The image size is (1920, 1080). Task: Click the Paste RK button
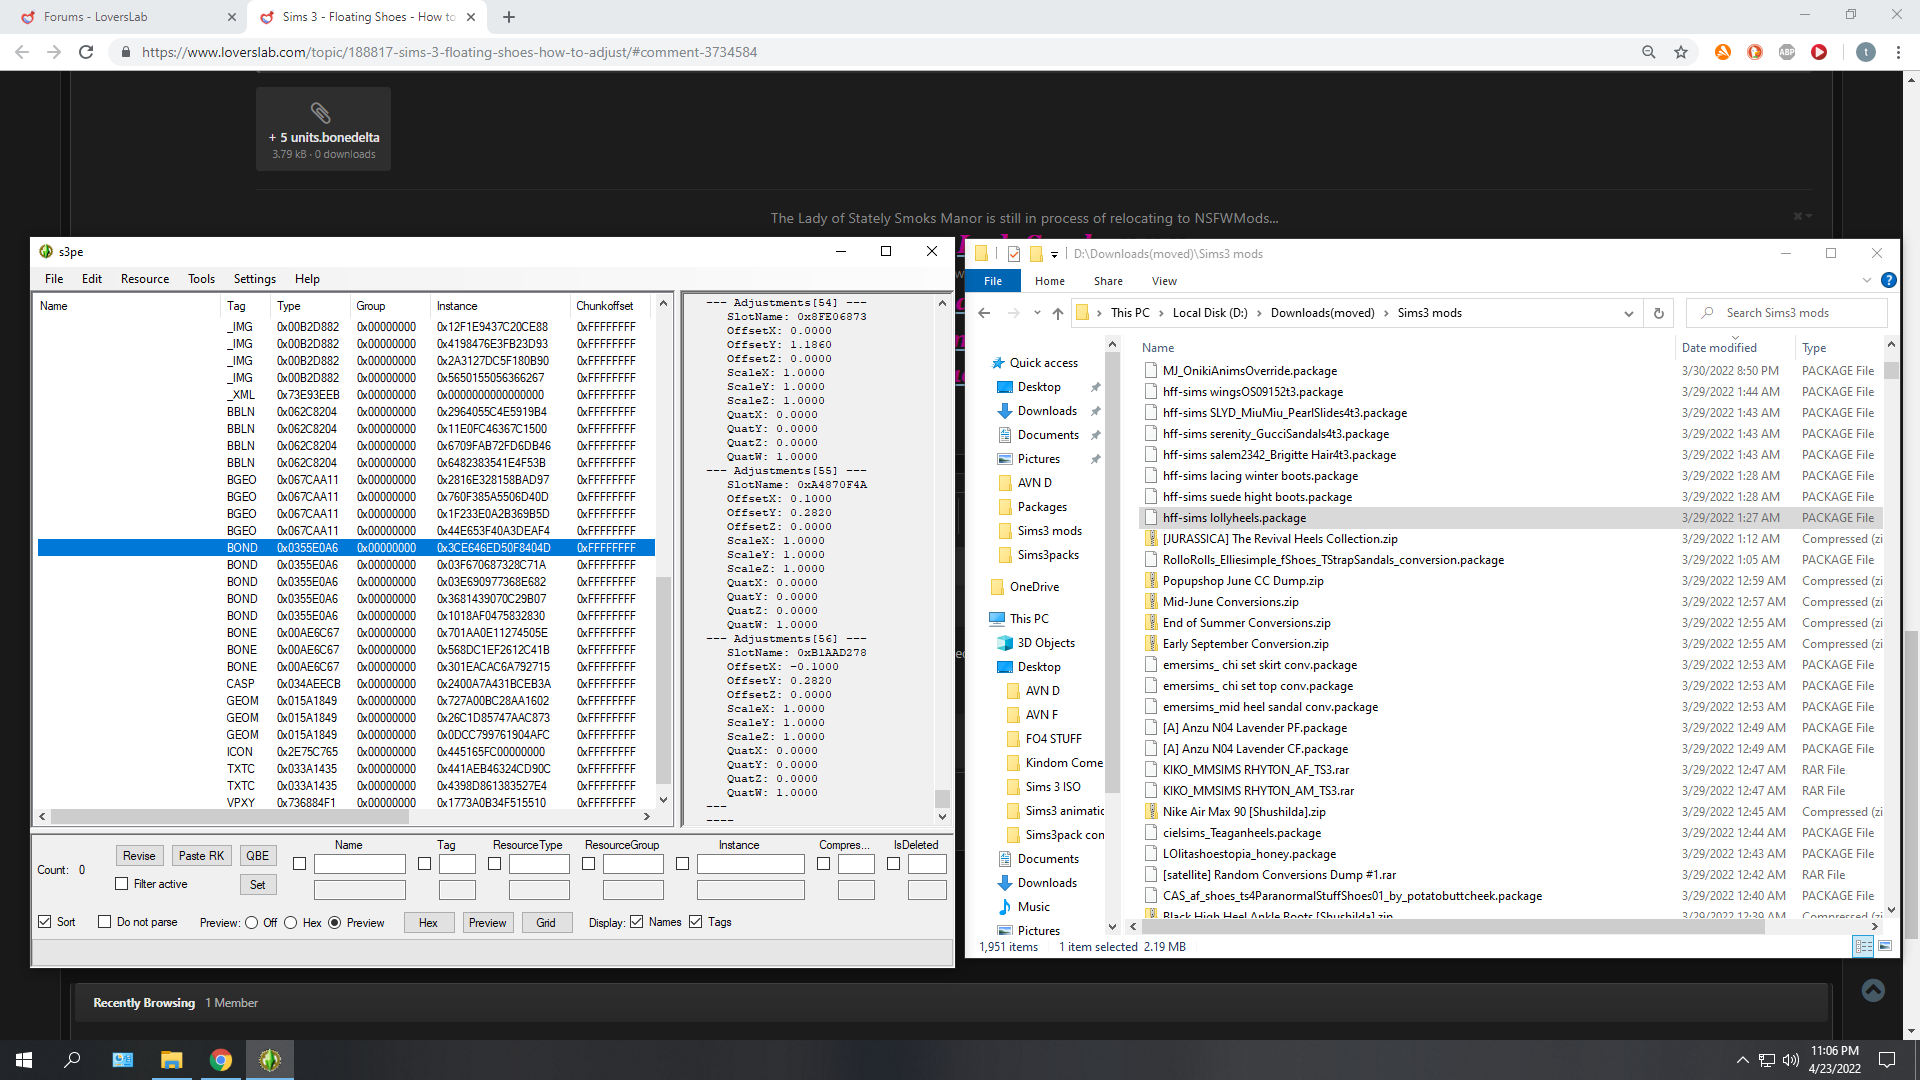[x=201, y=856]
